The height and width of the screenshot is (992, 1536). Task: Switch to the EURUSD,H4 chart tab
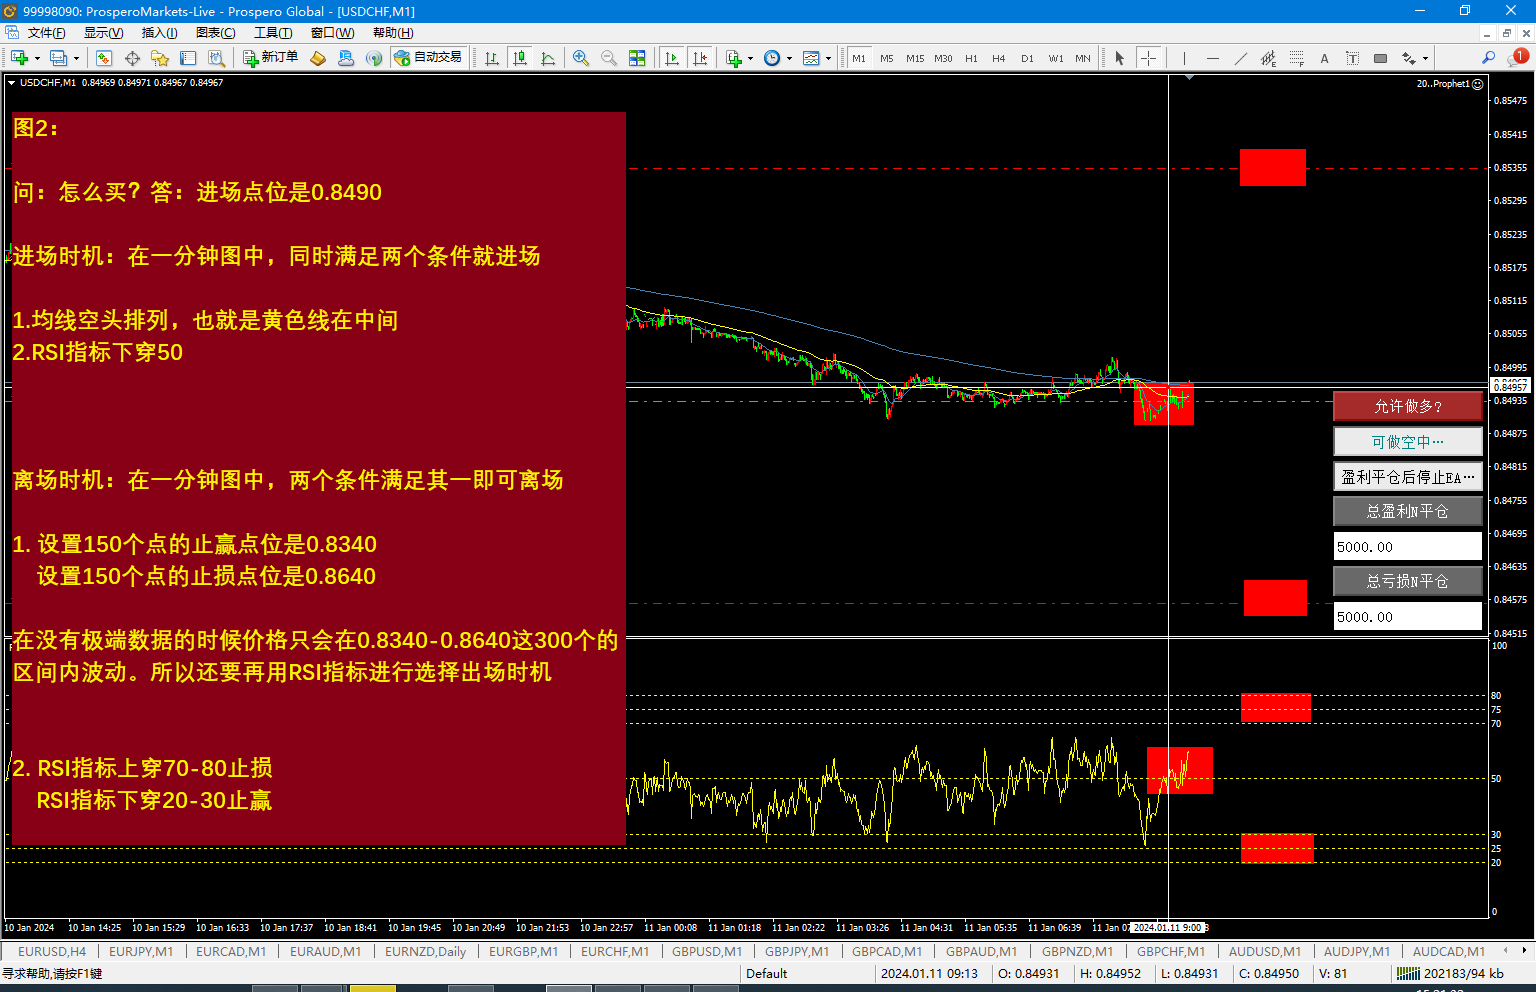(x=52, y=951)
